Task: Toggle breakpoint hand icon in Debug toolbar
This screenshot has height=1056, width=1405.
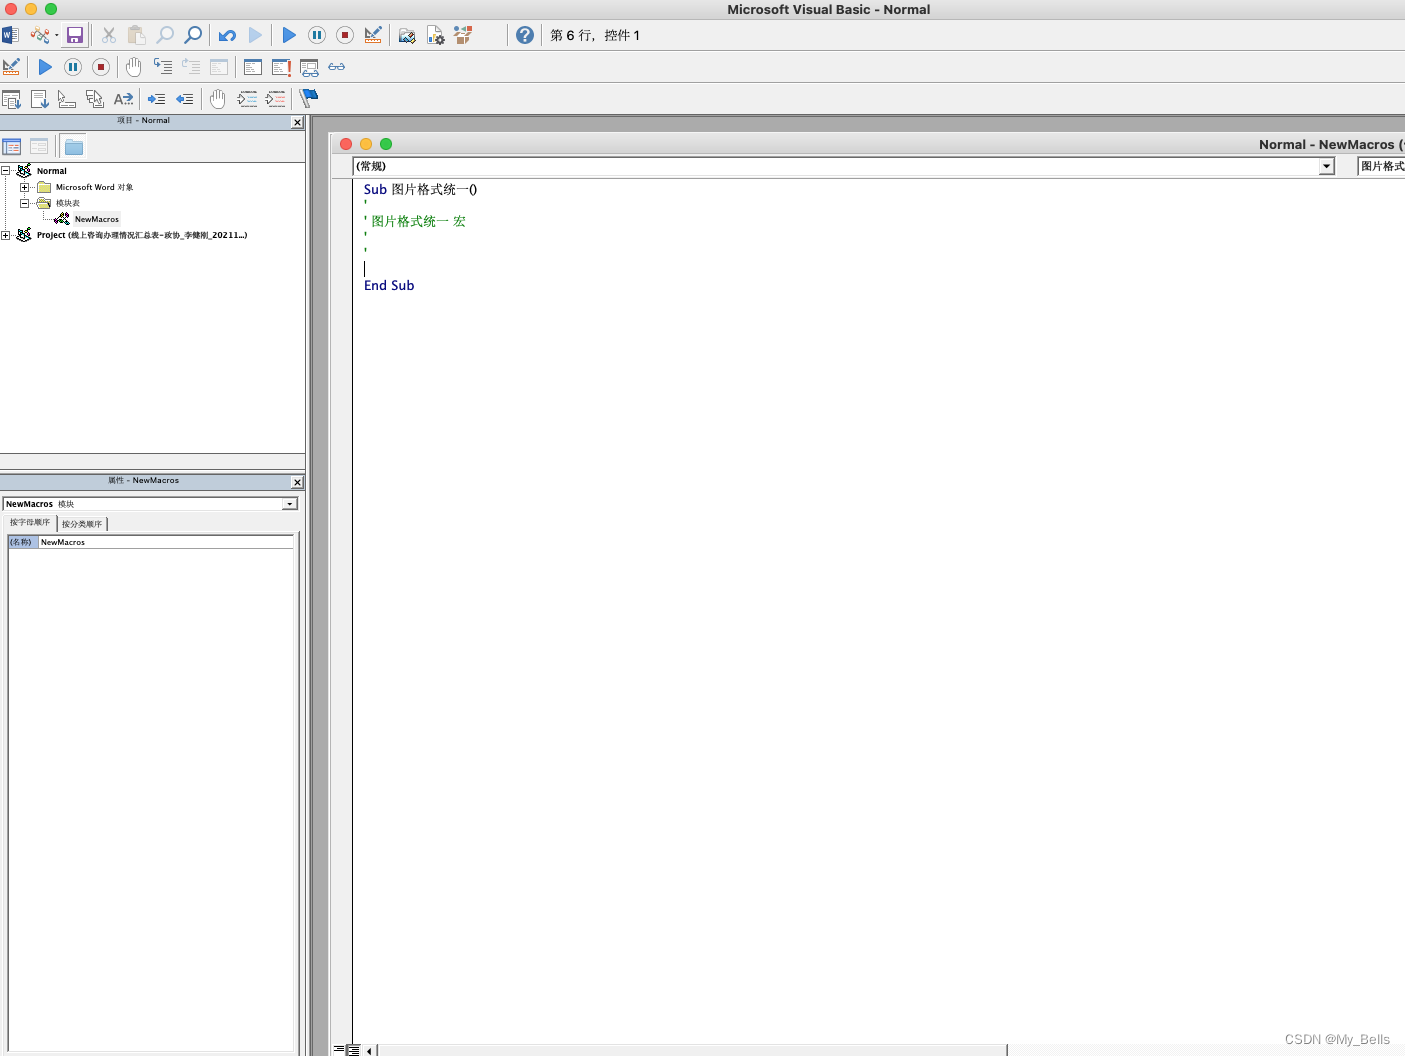Action: click(134, 67)
